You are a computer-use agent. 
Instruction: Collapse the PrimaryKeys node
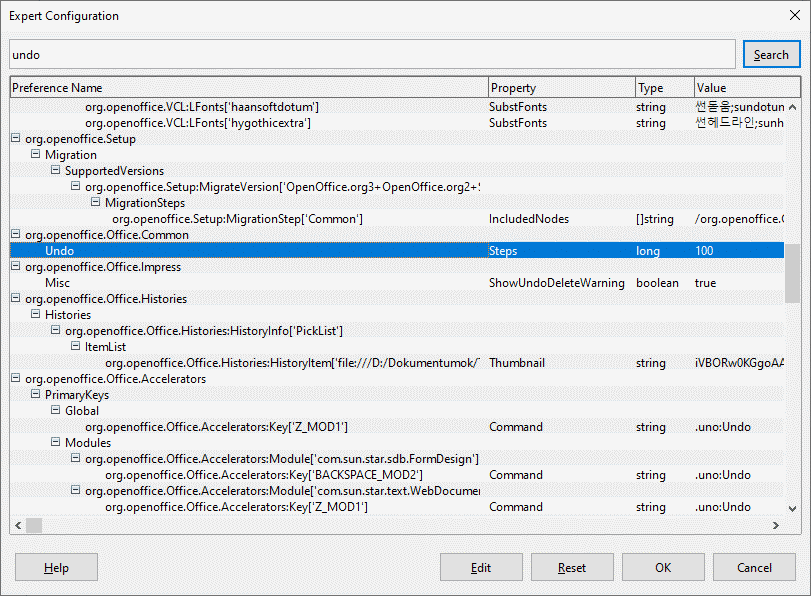click(36, 395)
